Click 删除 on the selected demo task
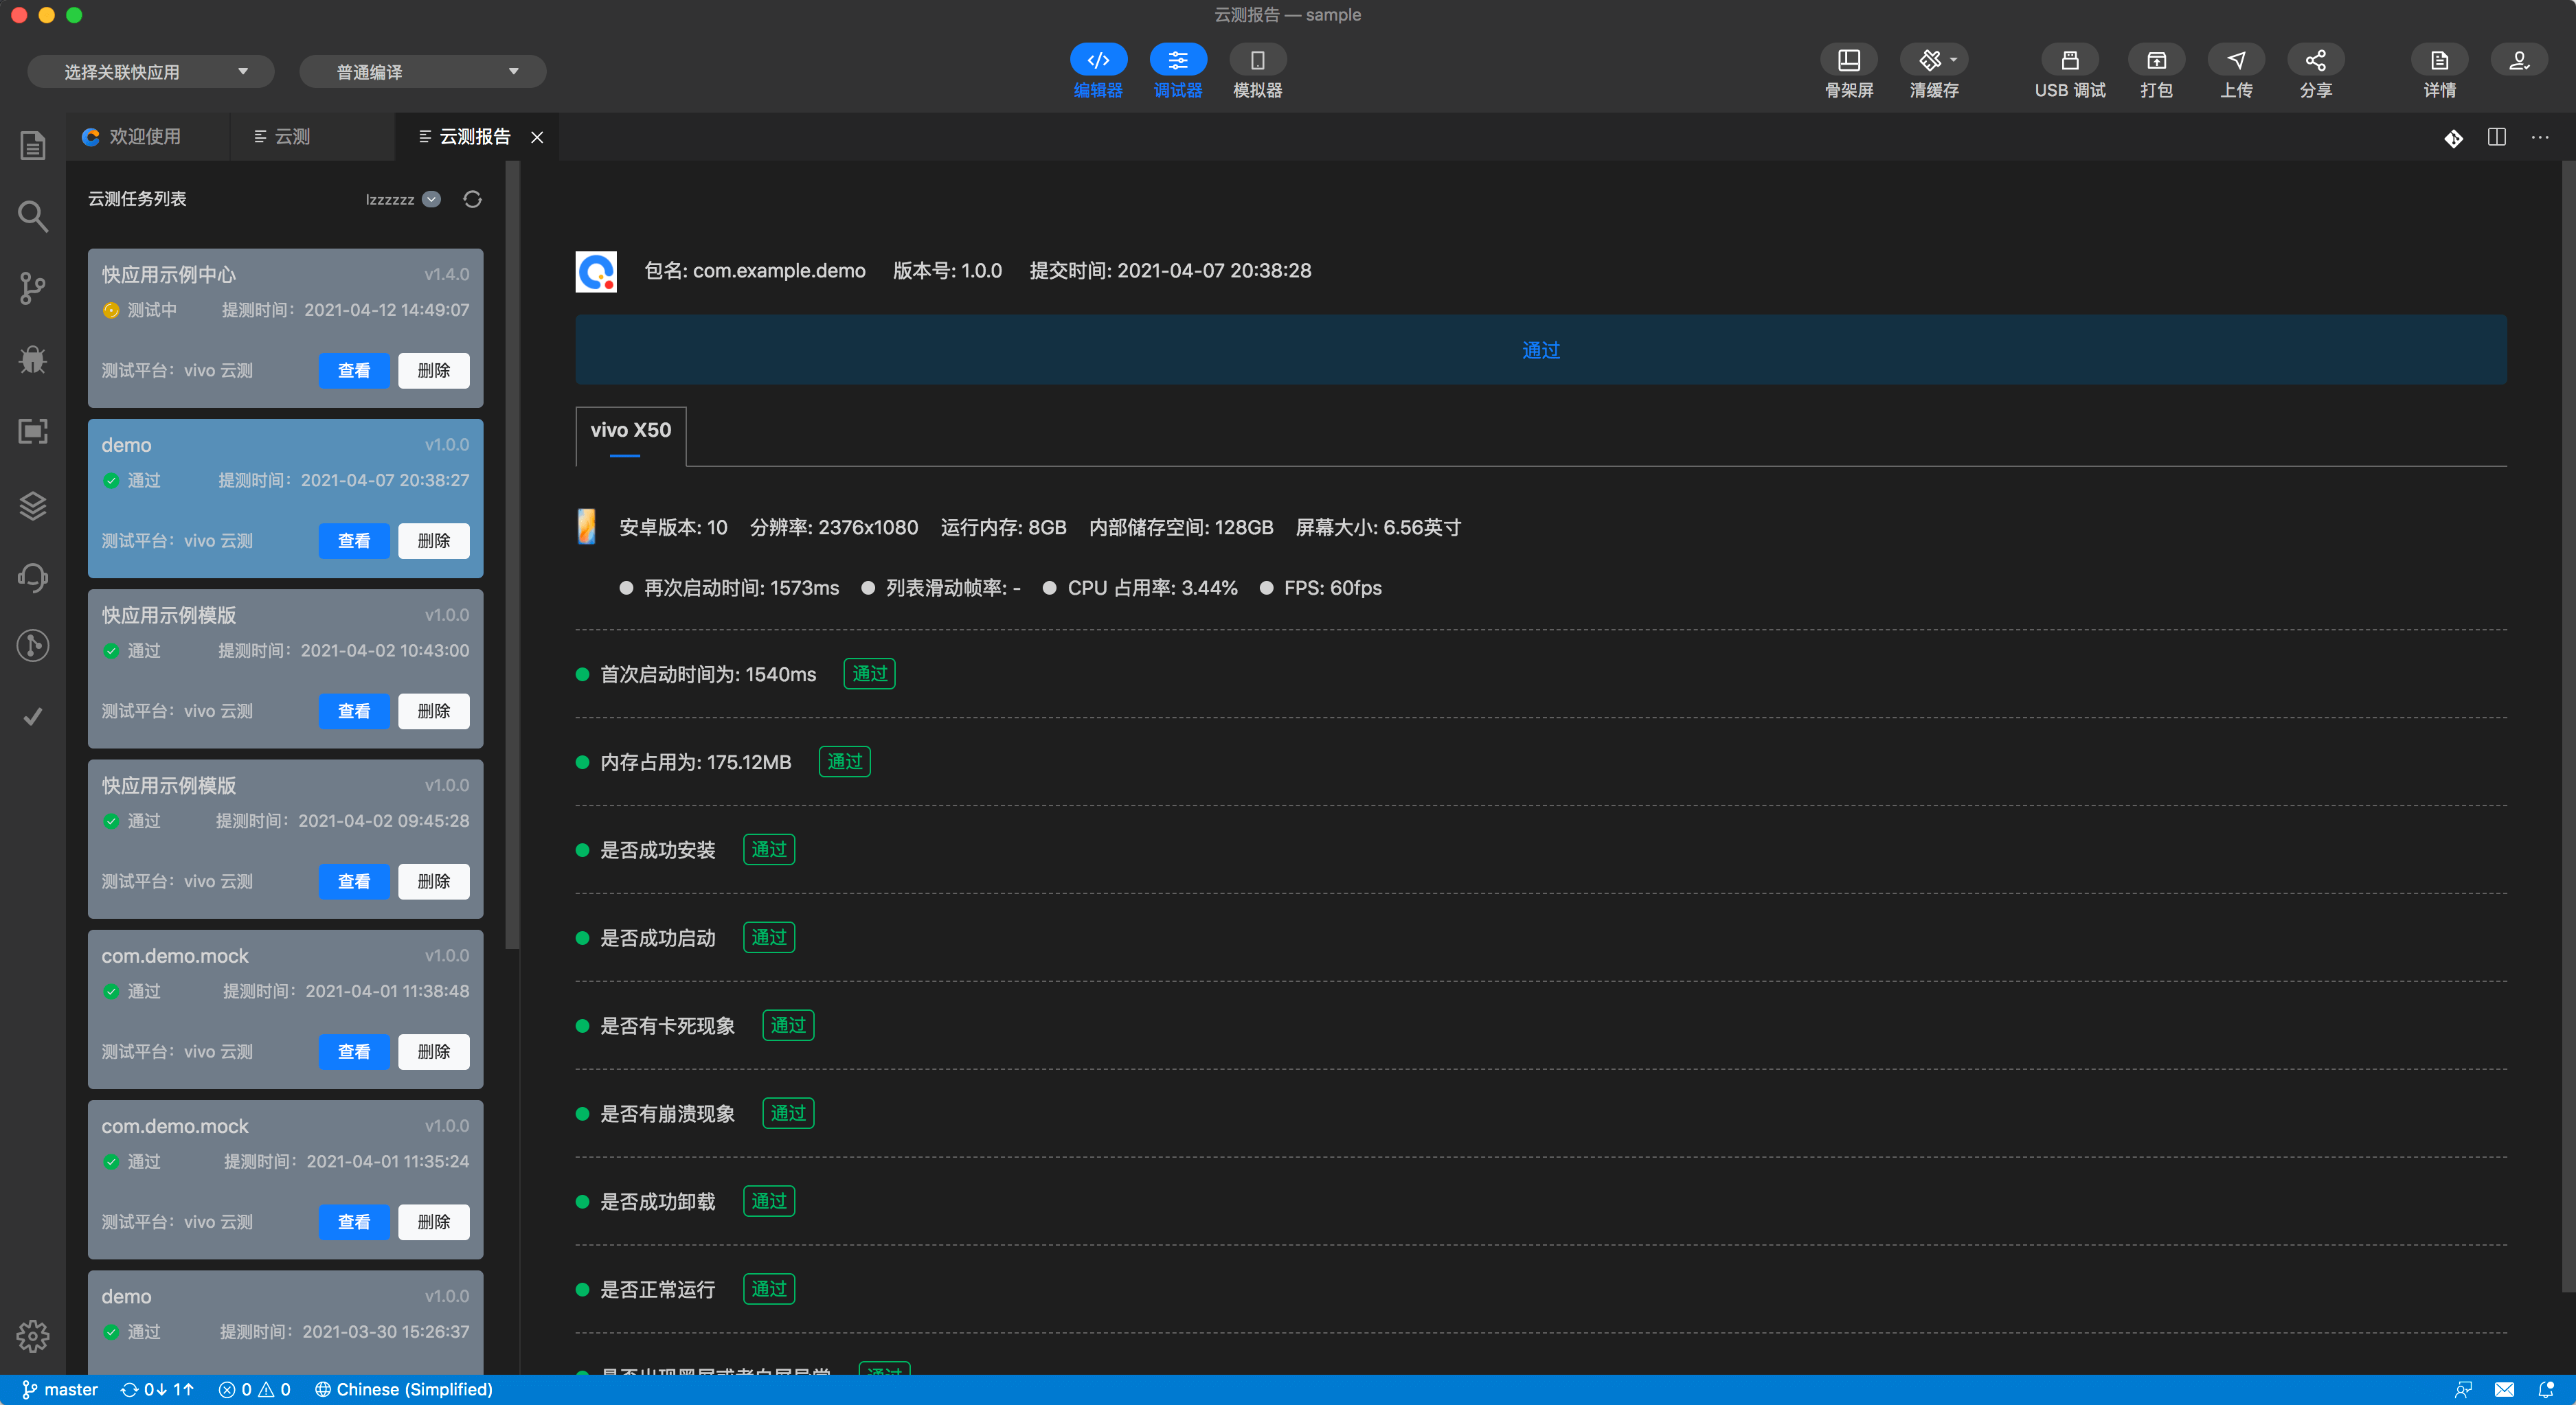 [433, 541]
